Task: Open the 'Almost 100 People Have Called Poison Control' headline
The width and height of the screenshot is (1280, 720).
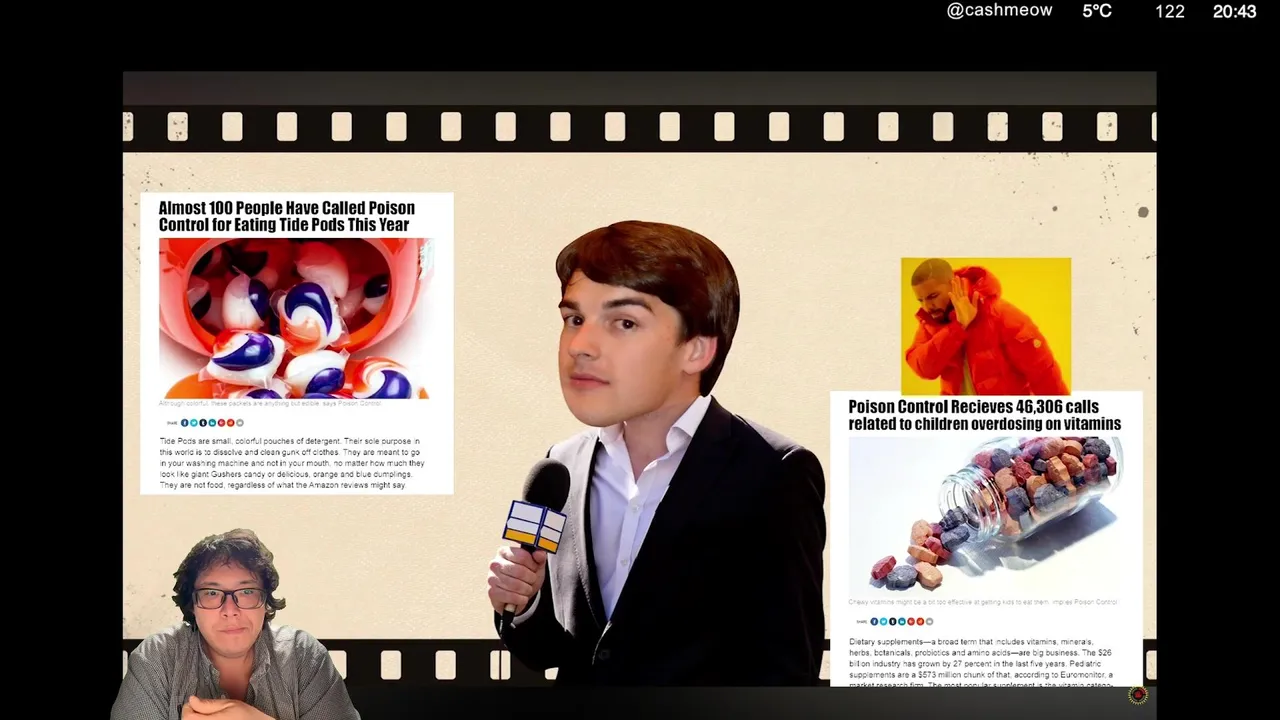Action: coord(287,216)
